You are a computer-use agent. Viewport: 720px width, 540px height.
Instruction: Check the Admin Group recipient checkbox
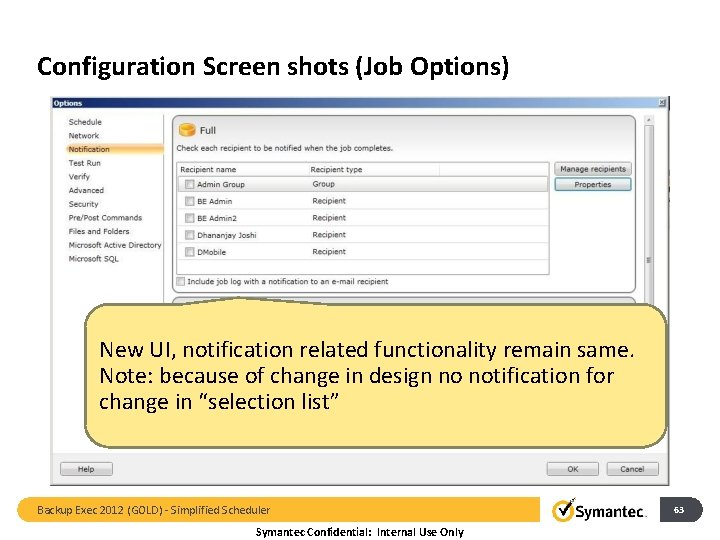pyautogui.click(x=189, y=184)
